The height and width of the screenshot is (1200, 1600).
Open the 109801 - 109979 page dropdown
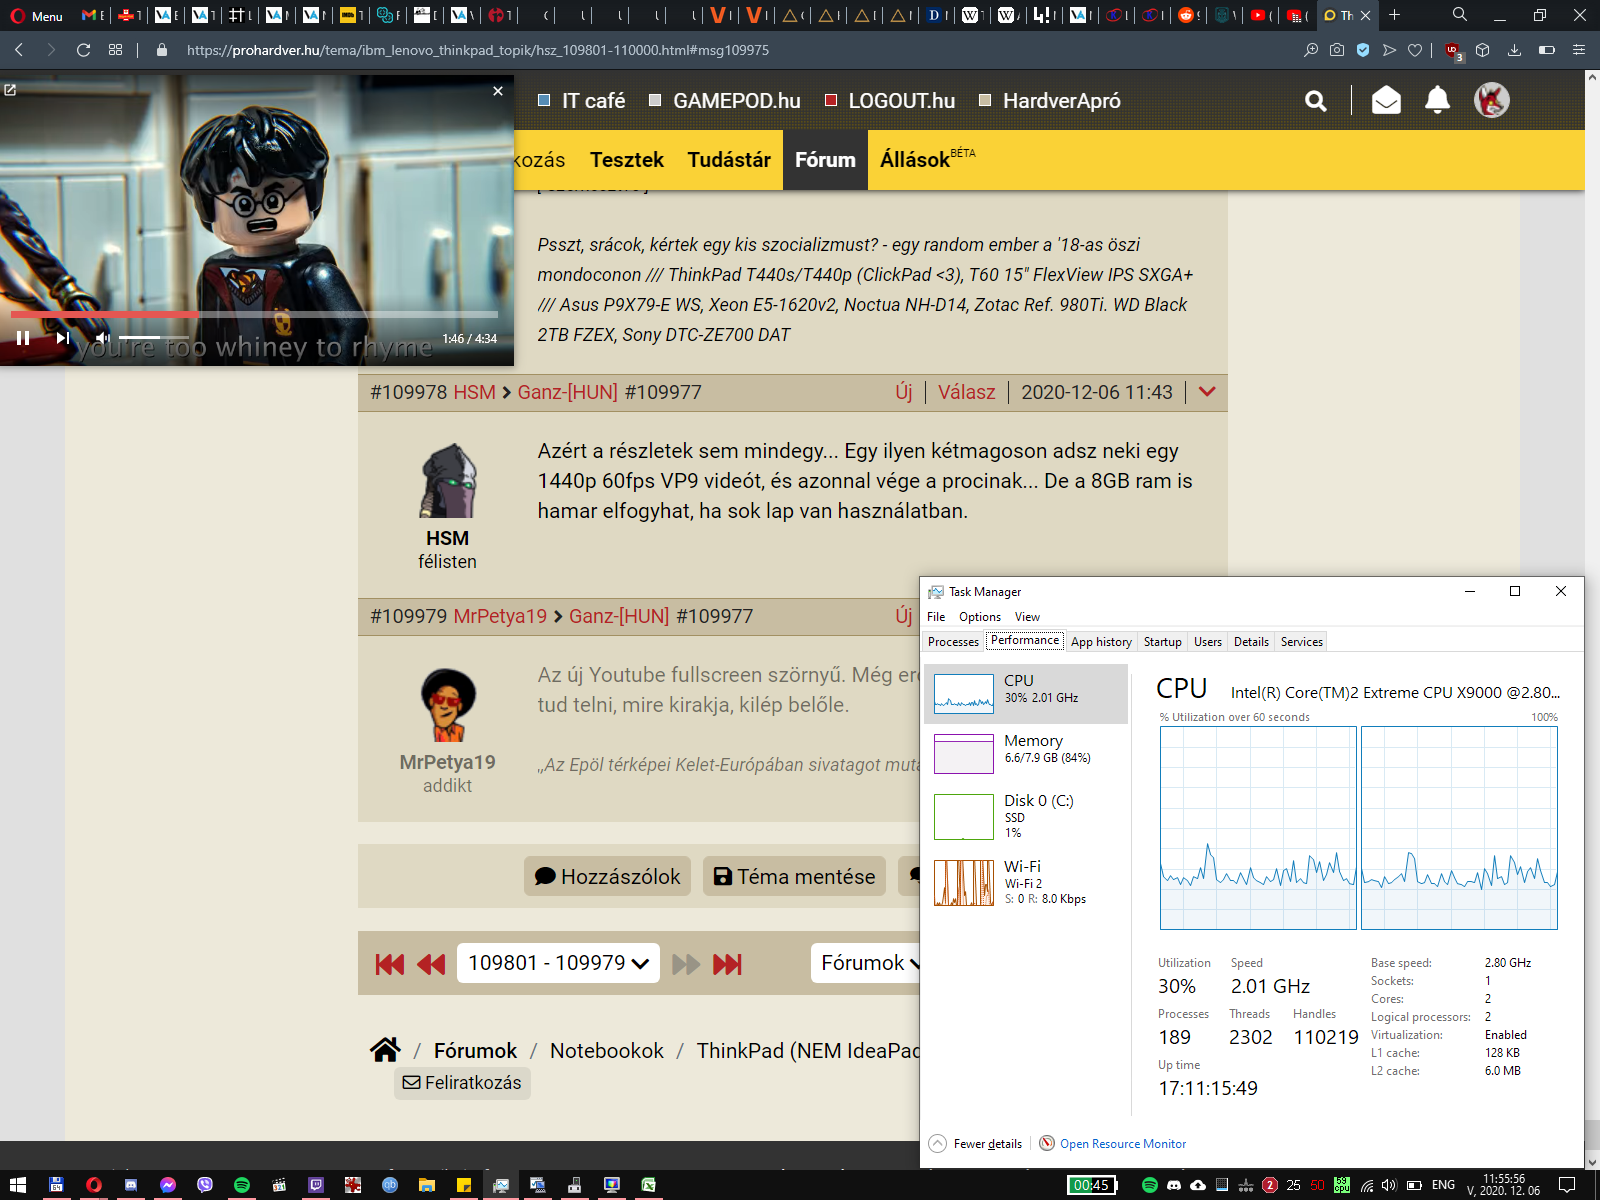[x=558, y=963]
